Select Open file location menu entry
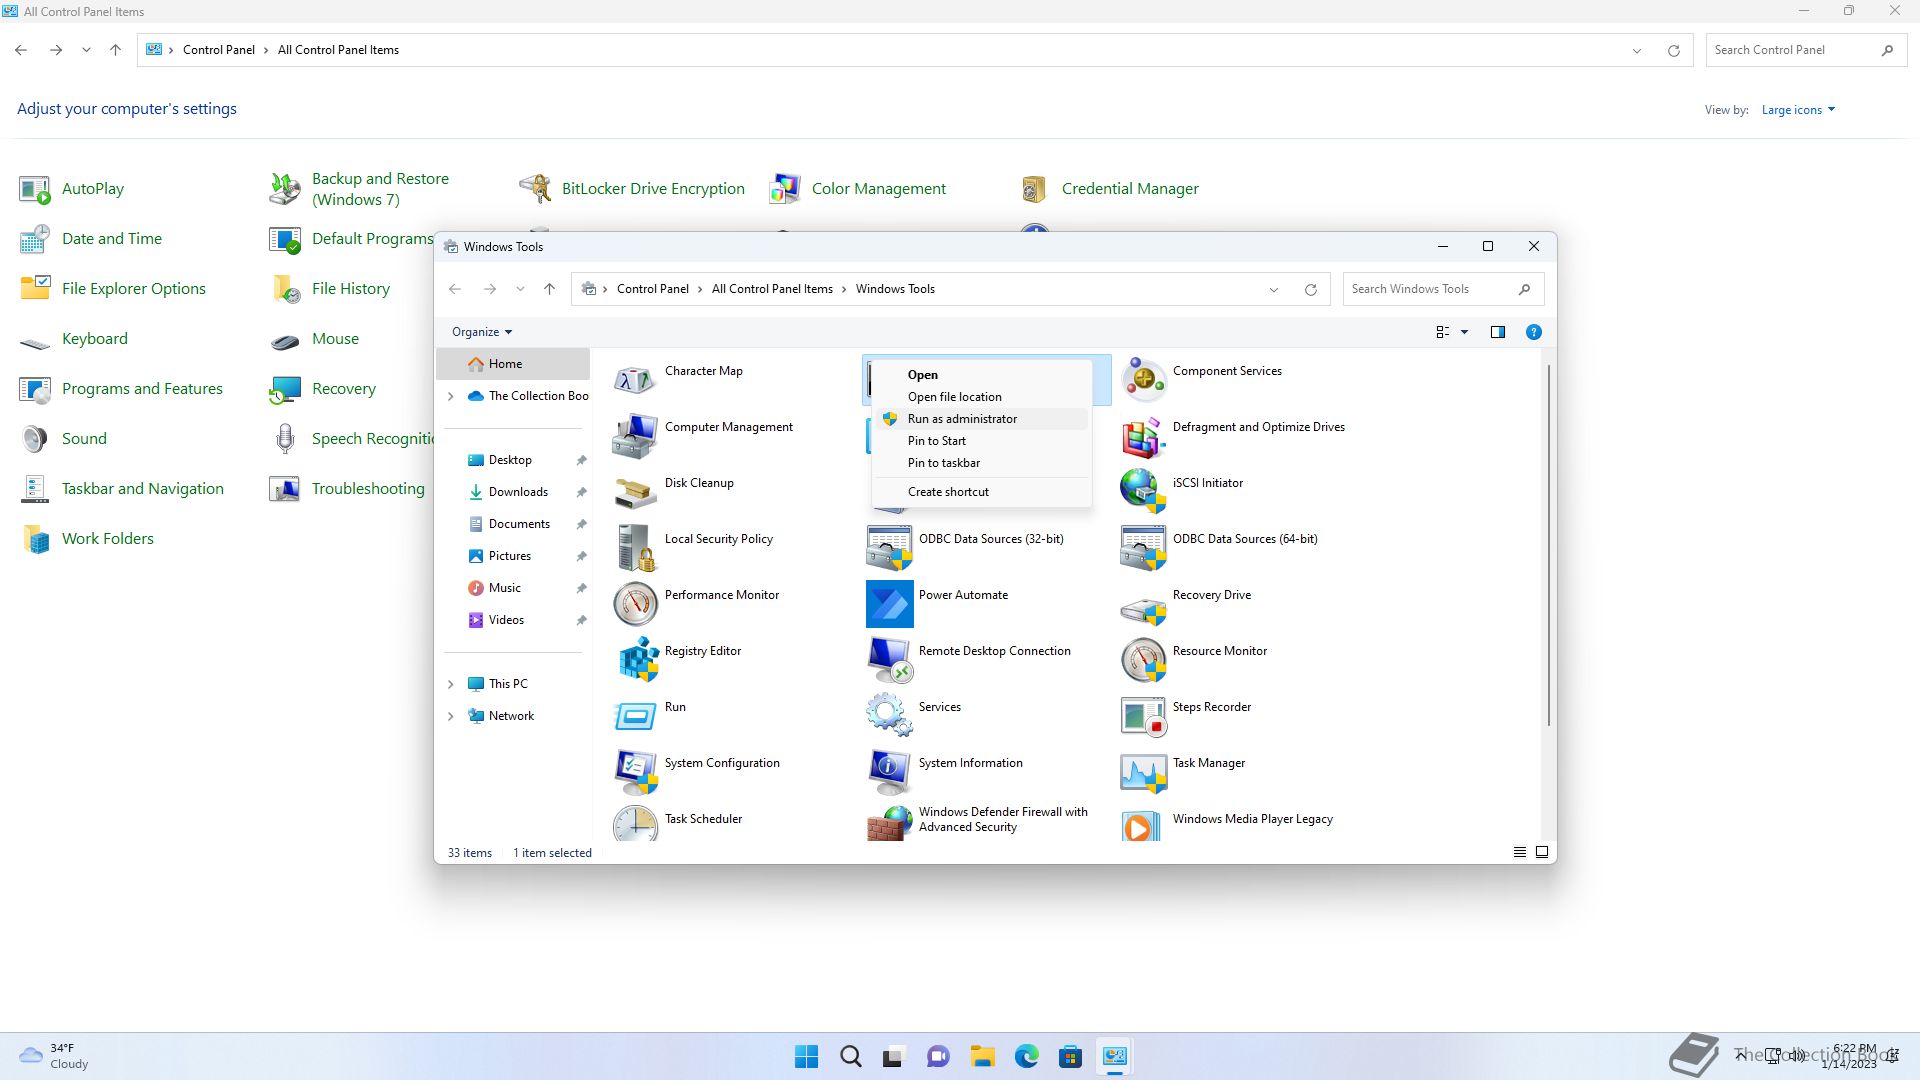This screenshot has width=1920, height=1080. click(x=981, y=397)
